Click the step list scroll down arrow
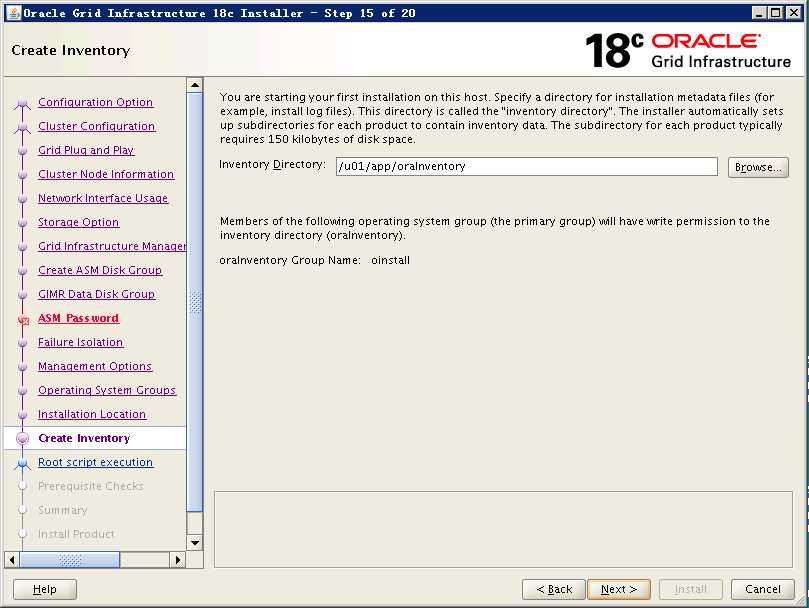The height and width of the screenshot is (608, 809). (195, 543)
